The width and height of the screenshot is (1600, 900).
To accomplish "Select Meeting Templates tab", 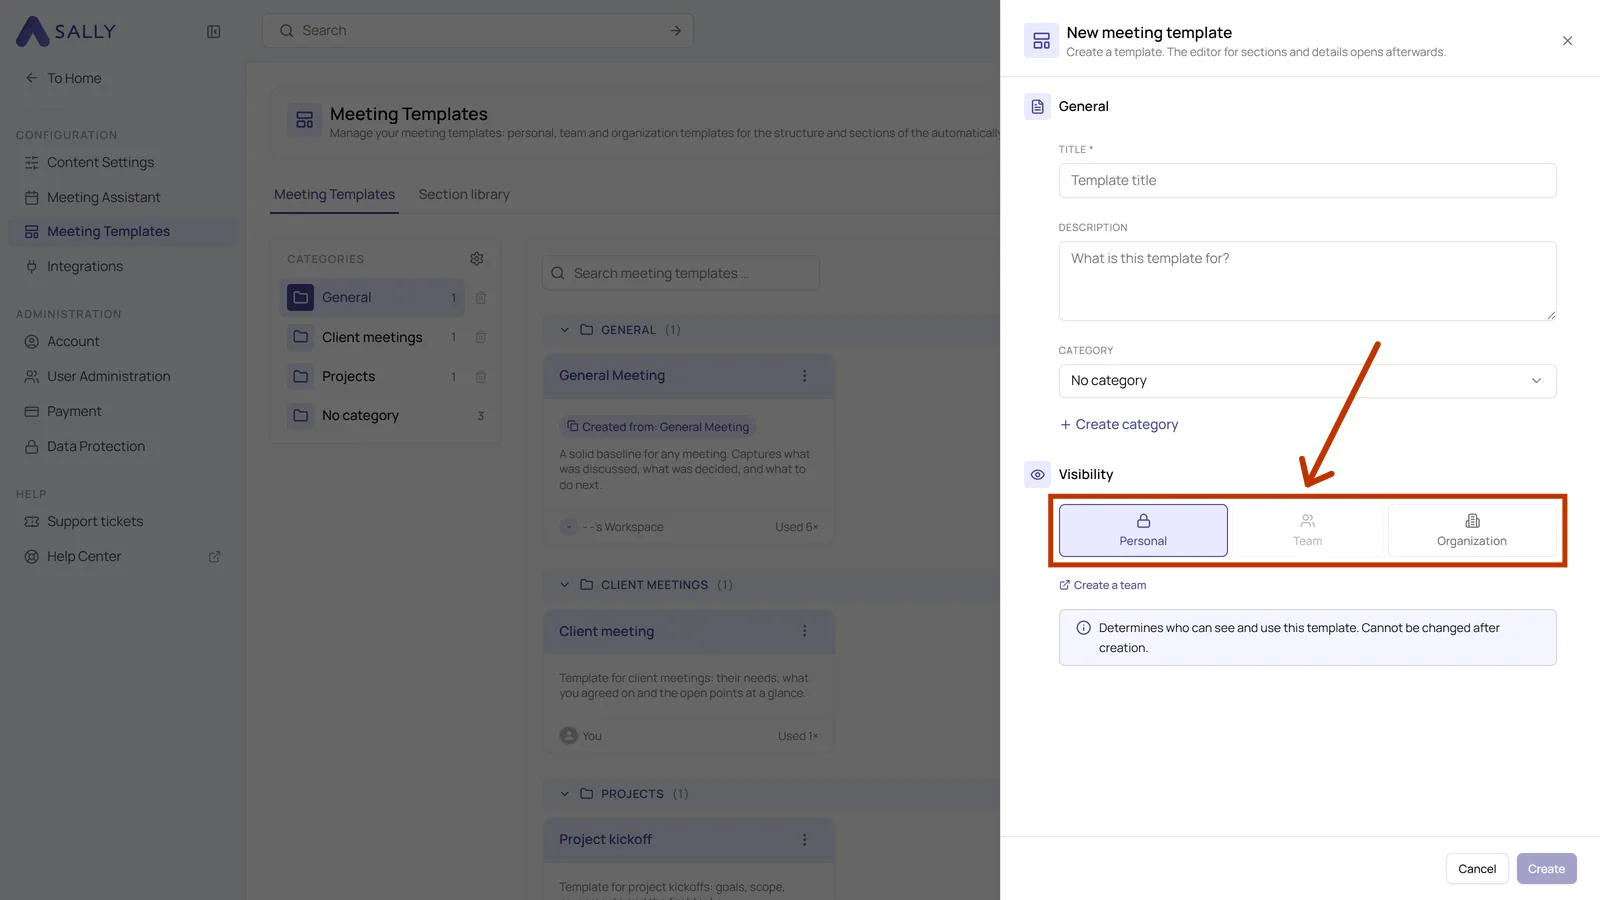I will coord(334,194).
